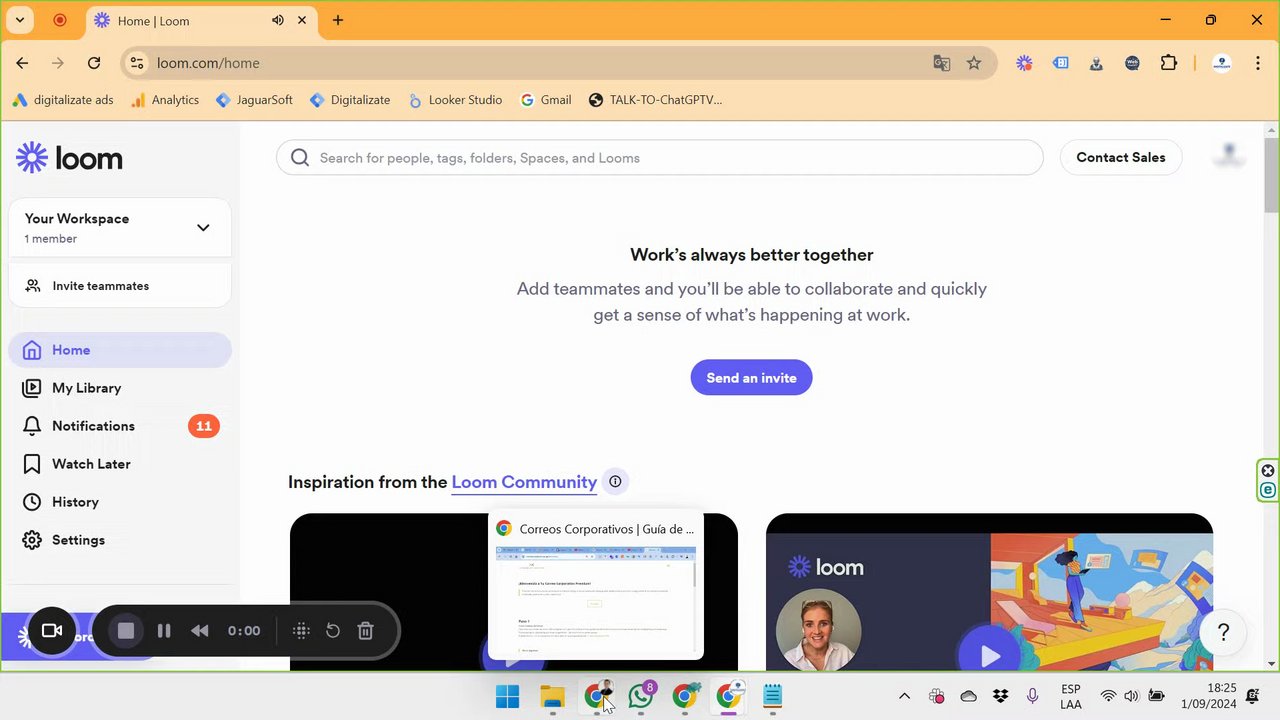Screen dimensions: 1280x720
Task: Open the Looker Studio bookmark
Action: pyautogui.click(x=455, y=100)
